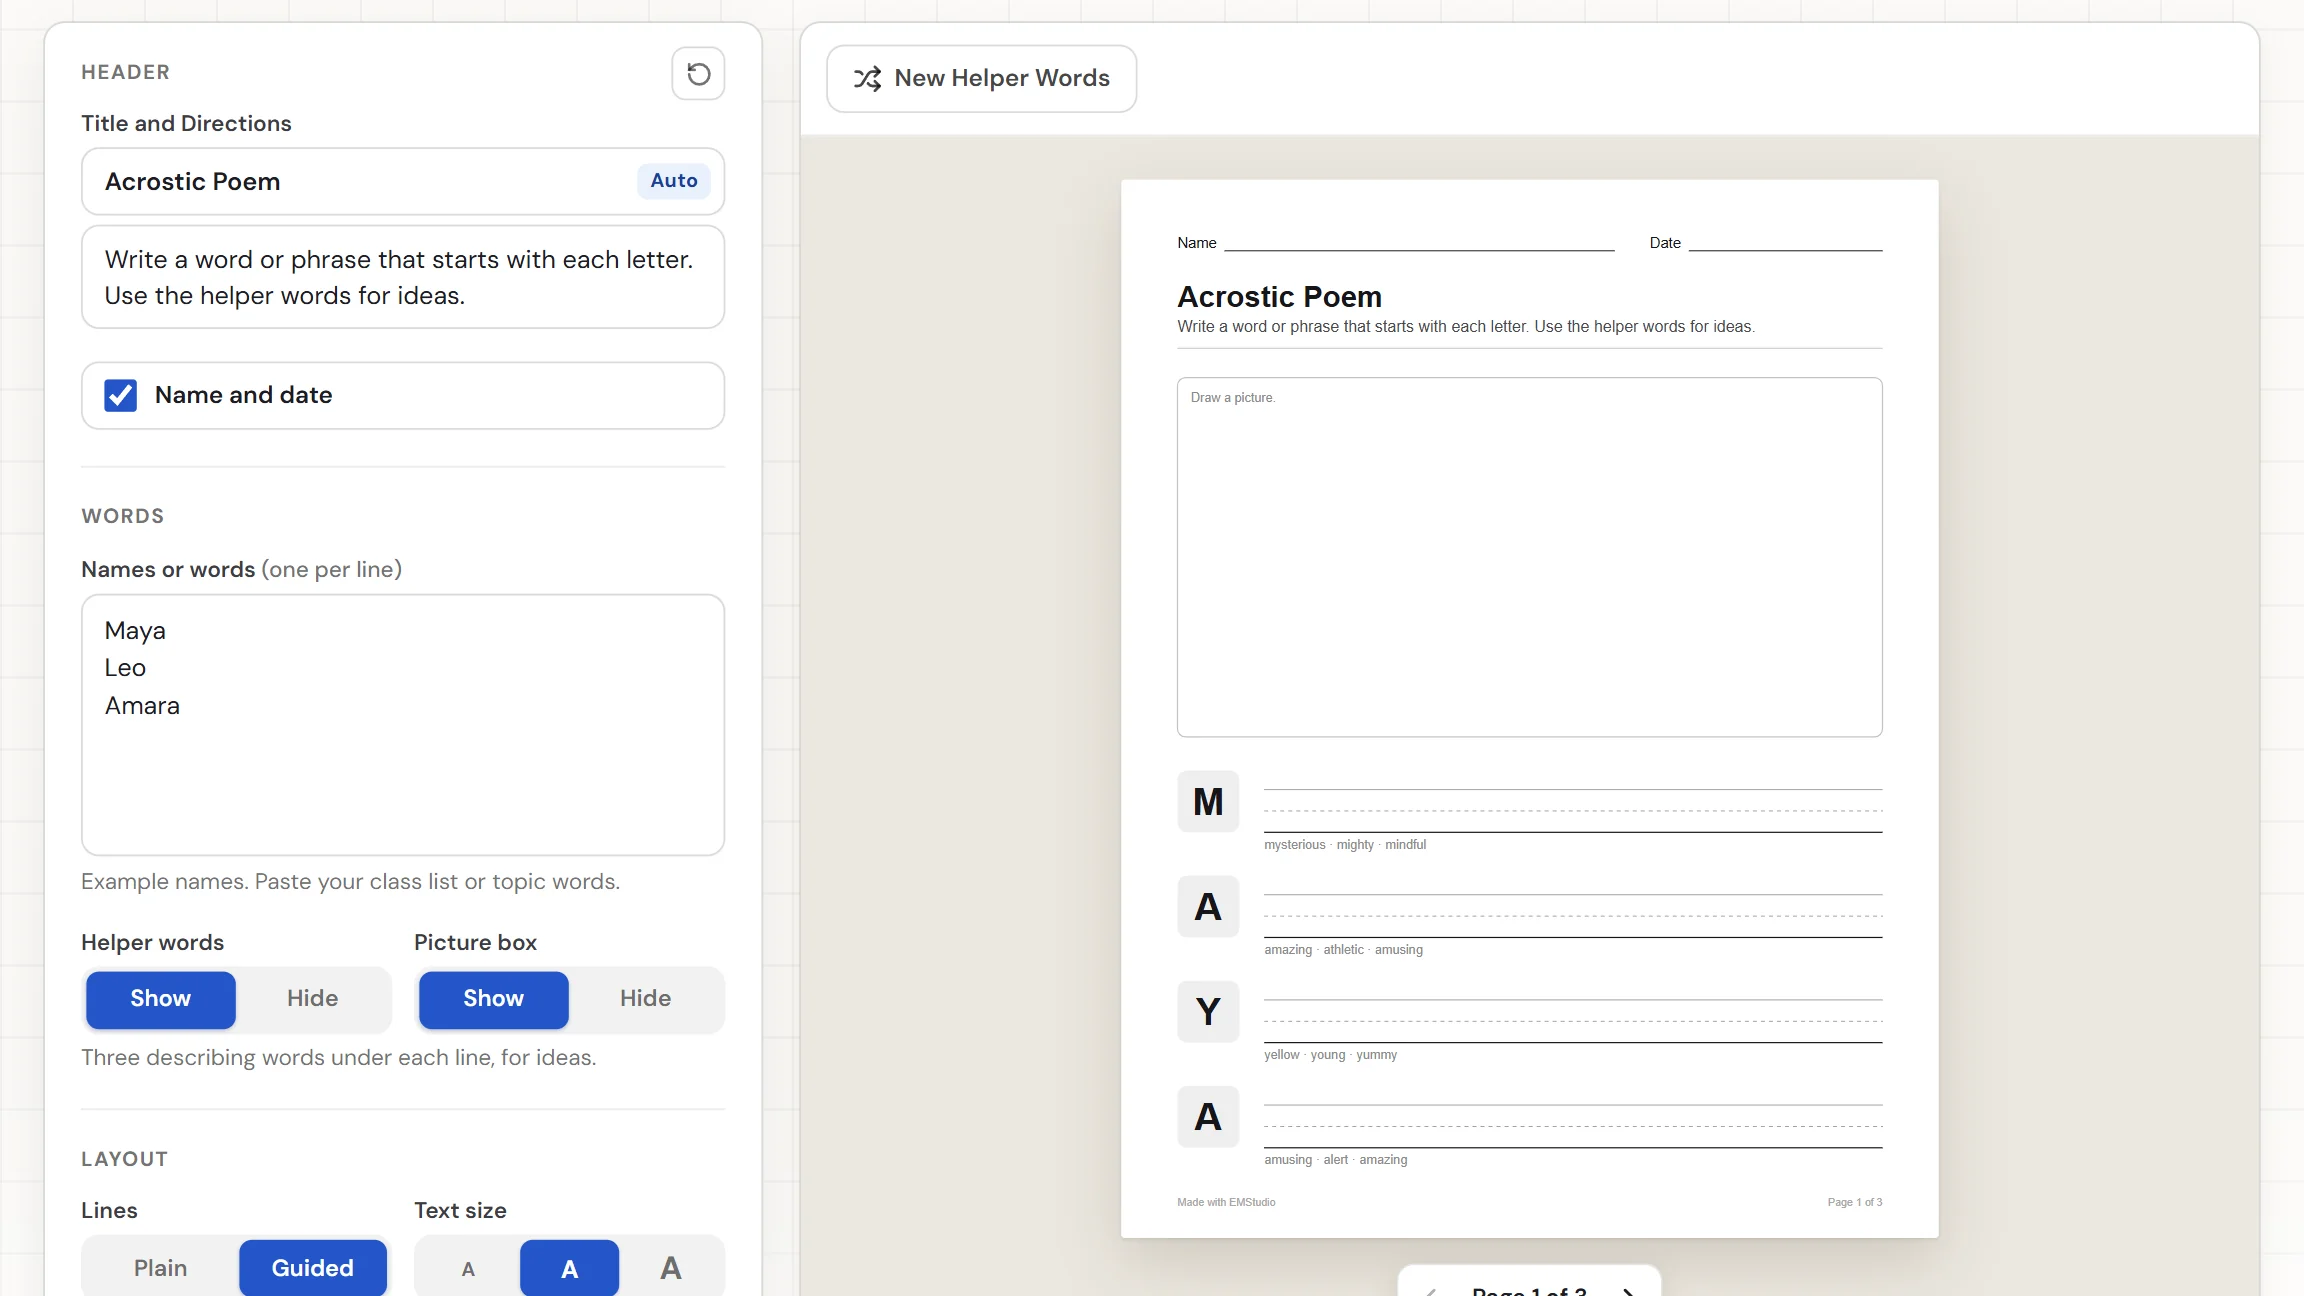Select Show for Helper words
This screenshot has height=1296, width=2304.
(x=160, y=999)
